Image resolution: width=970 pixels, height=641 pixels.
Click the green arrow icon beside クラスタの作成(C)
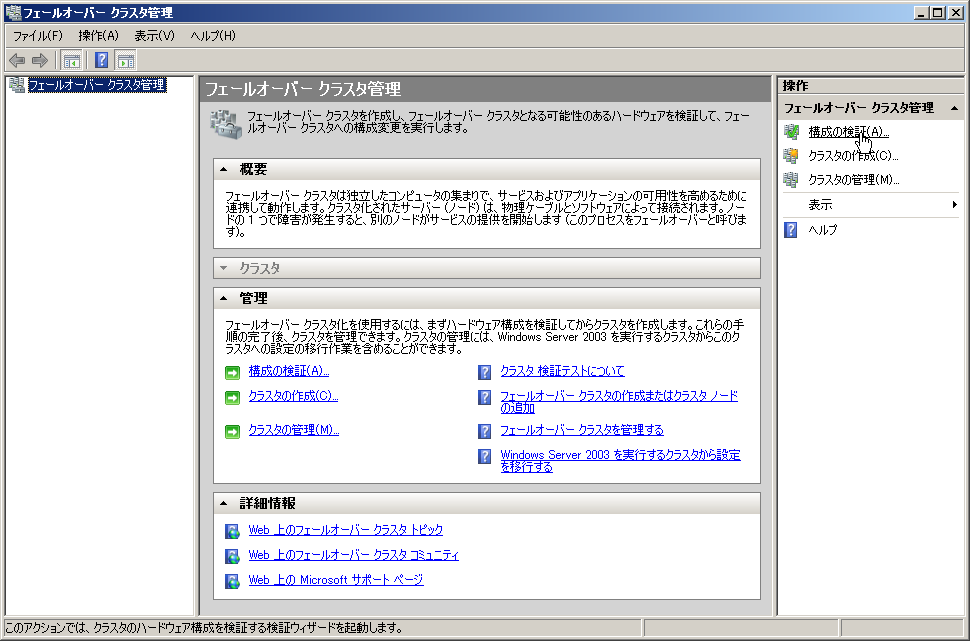233,397
